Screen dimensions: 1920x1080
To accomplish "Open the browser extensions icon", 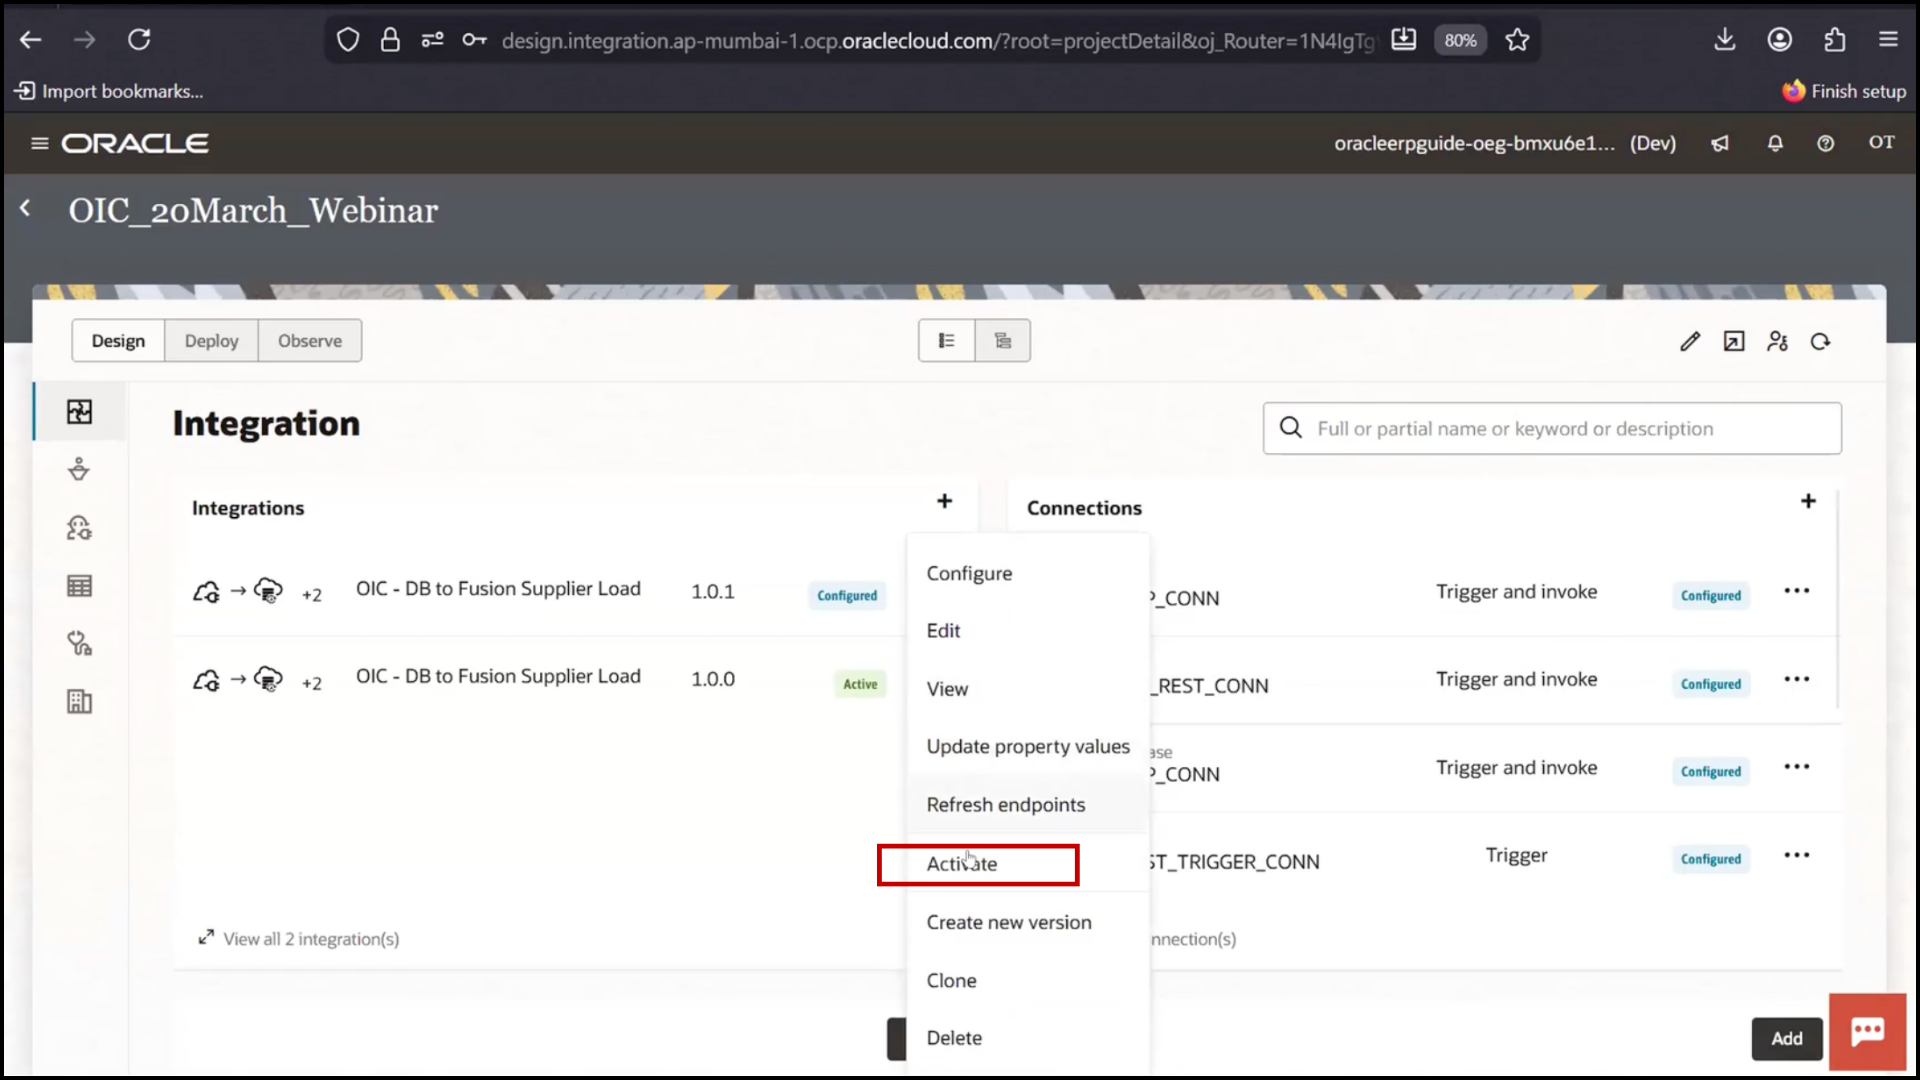I will tap(1835, 40).
